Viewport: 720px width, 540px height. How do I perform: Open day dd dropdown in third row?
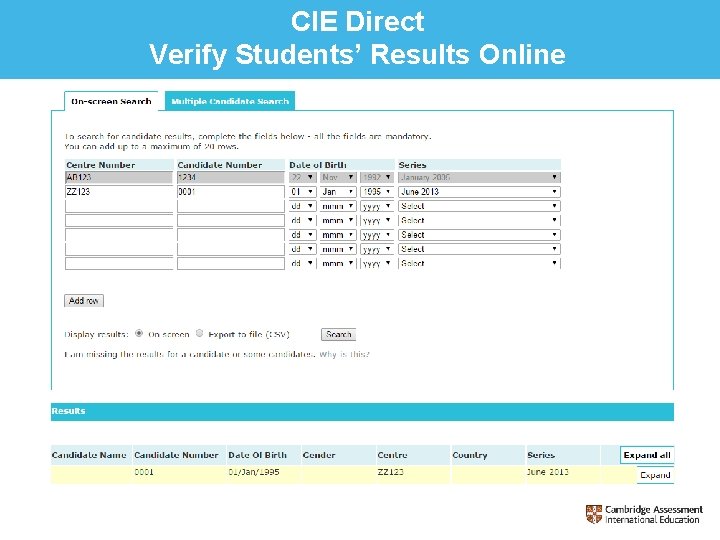(x=303, y=206)
